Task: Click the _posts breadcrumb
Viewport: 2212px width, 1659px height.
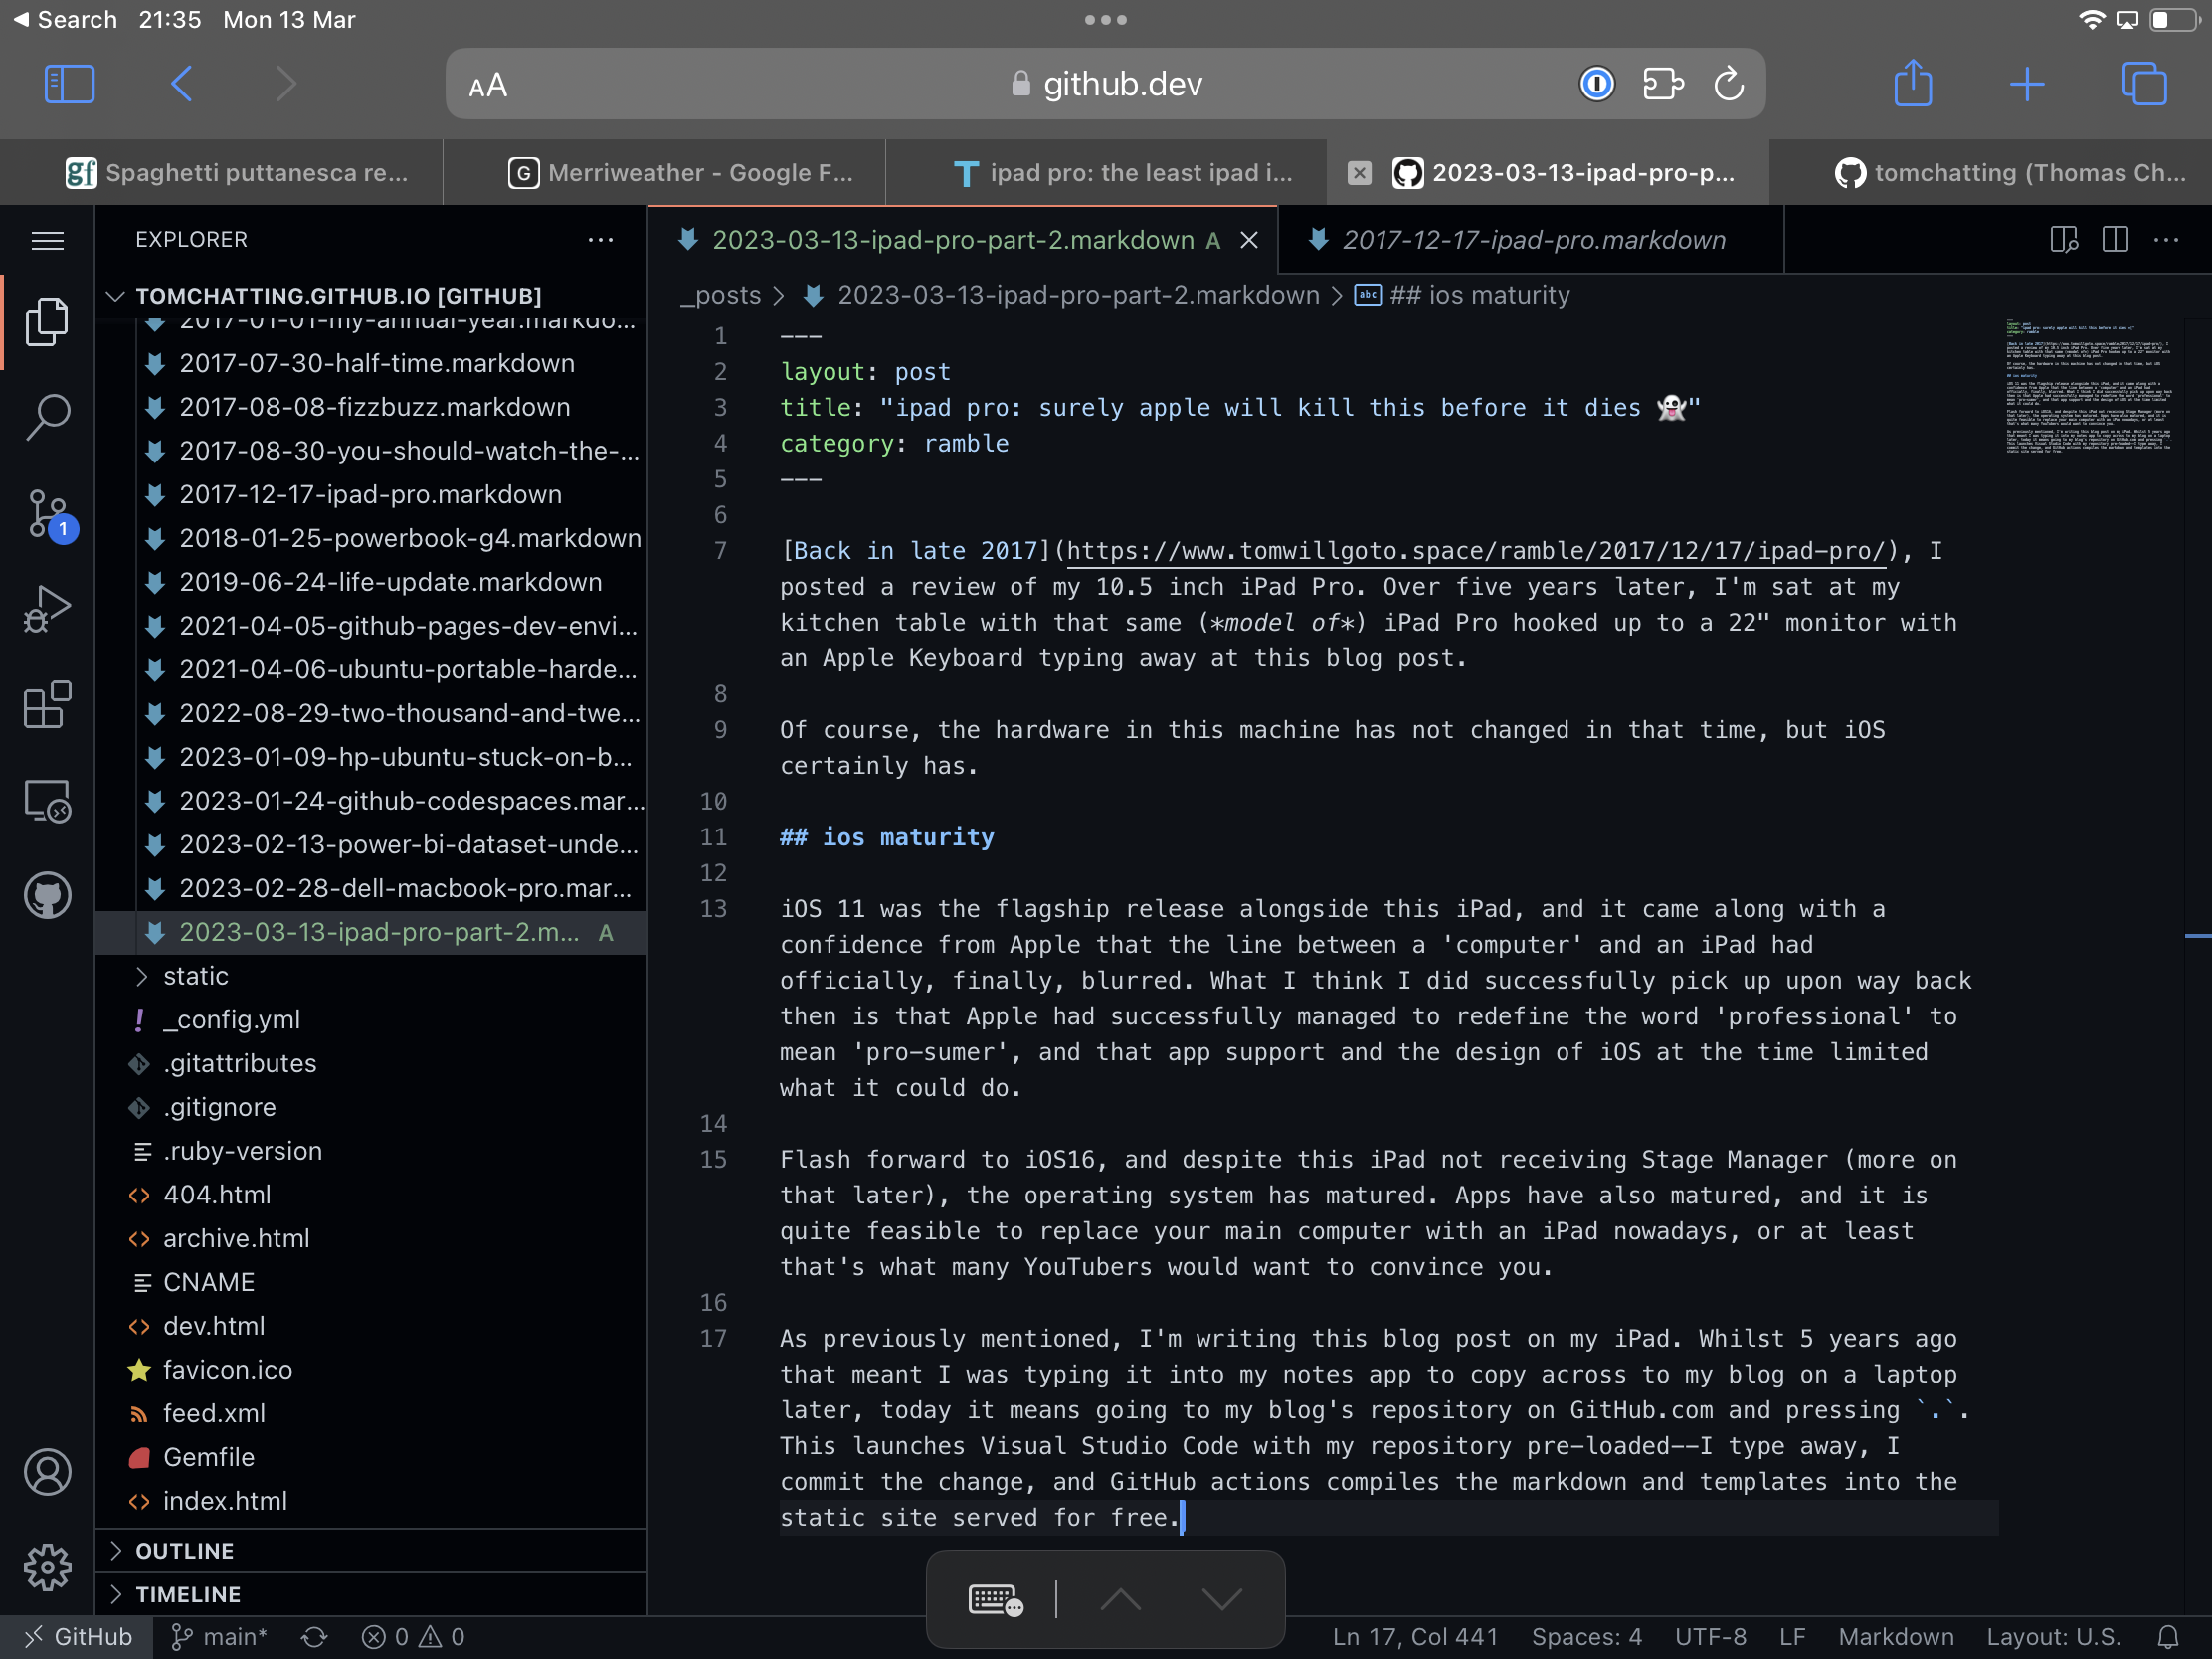Action: tap(720, 296)
